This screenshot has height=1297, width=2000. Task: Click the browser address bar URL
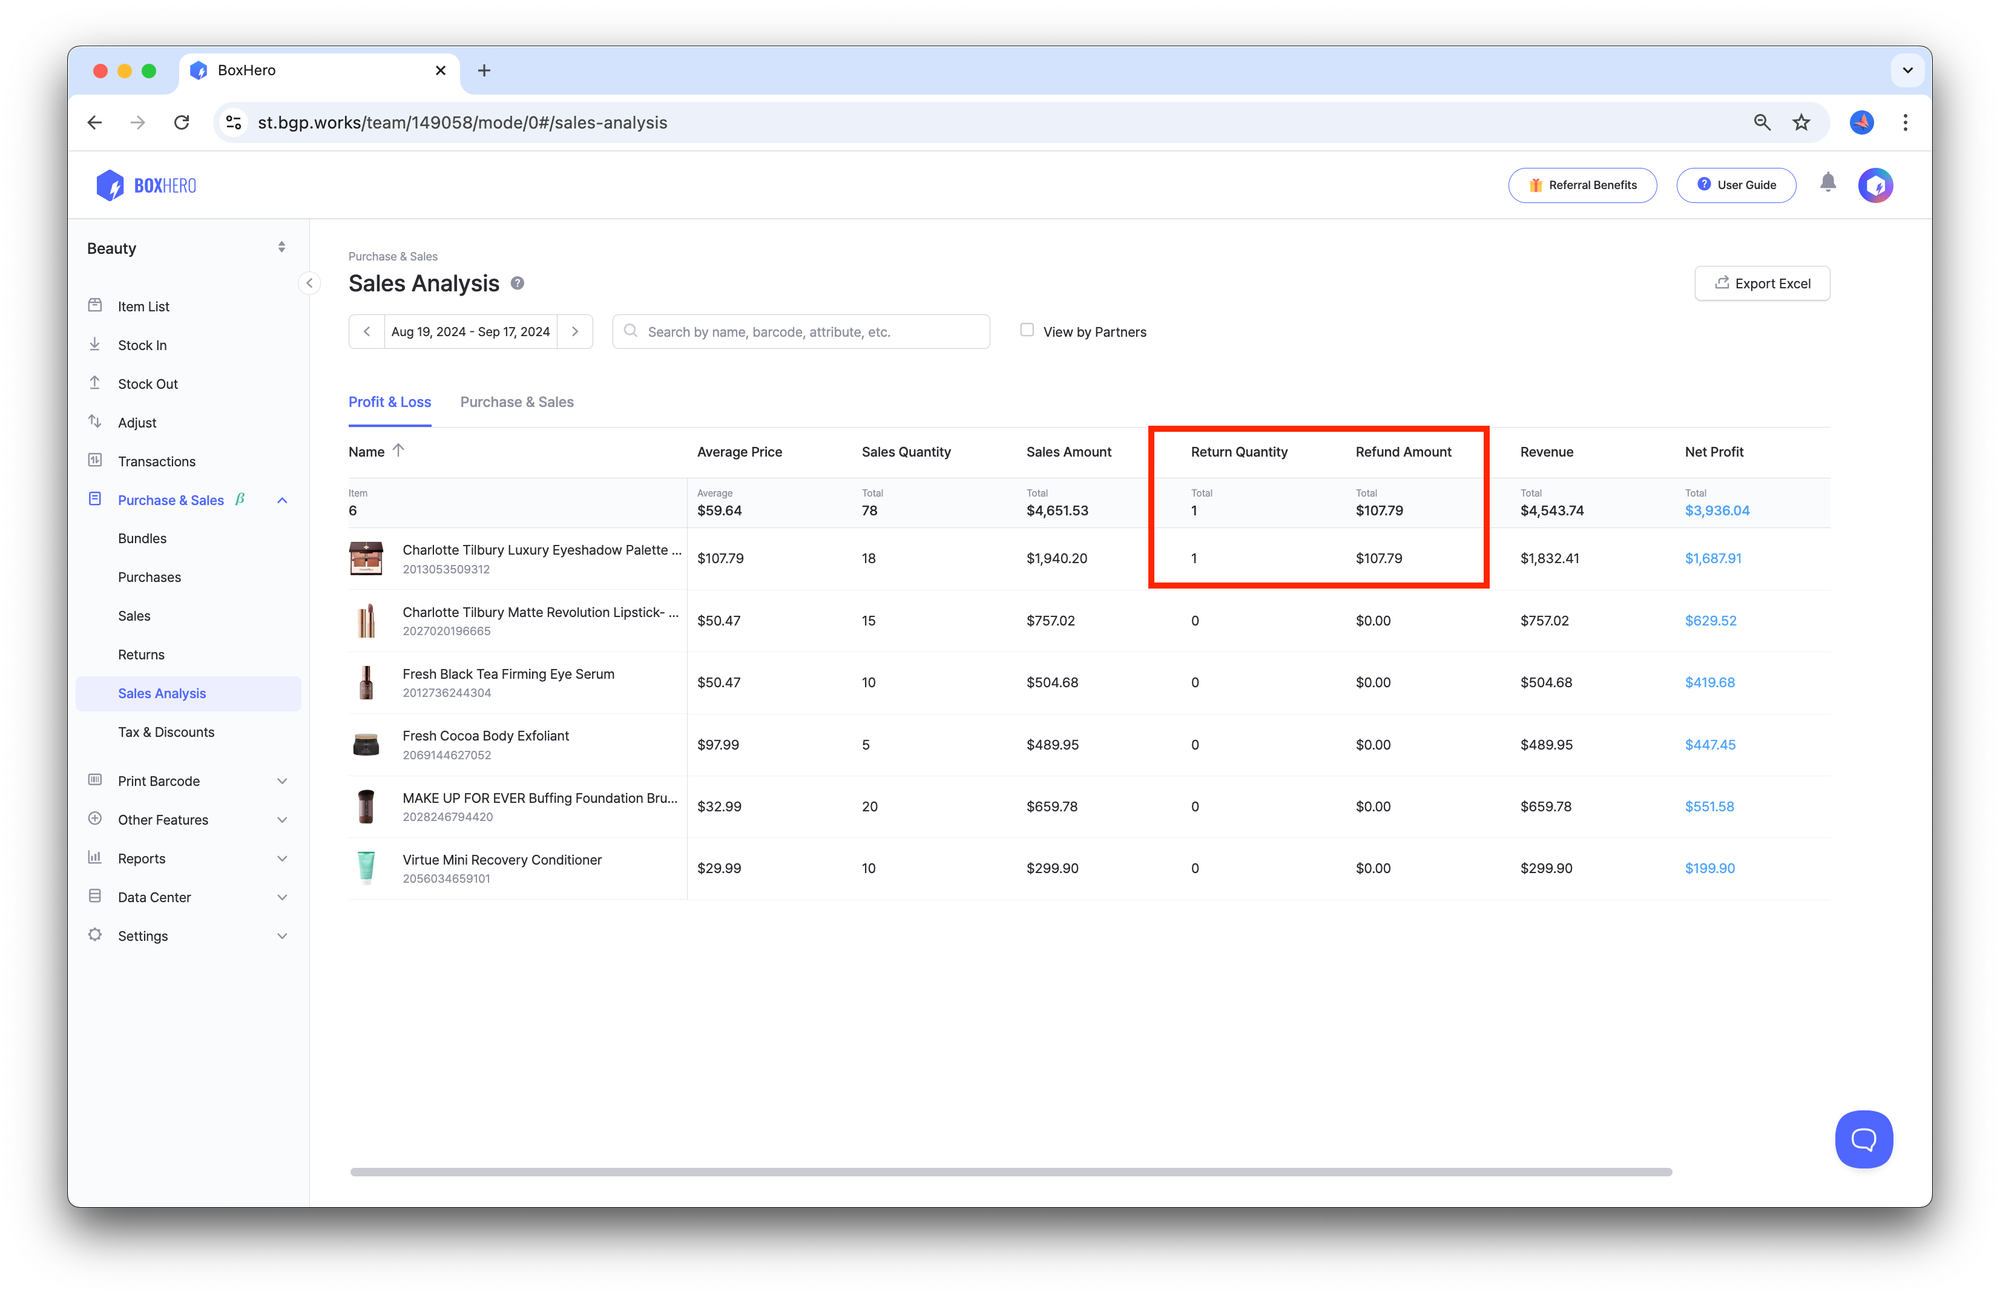pyautogui.click(x=462, y=122)
